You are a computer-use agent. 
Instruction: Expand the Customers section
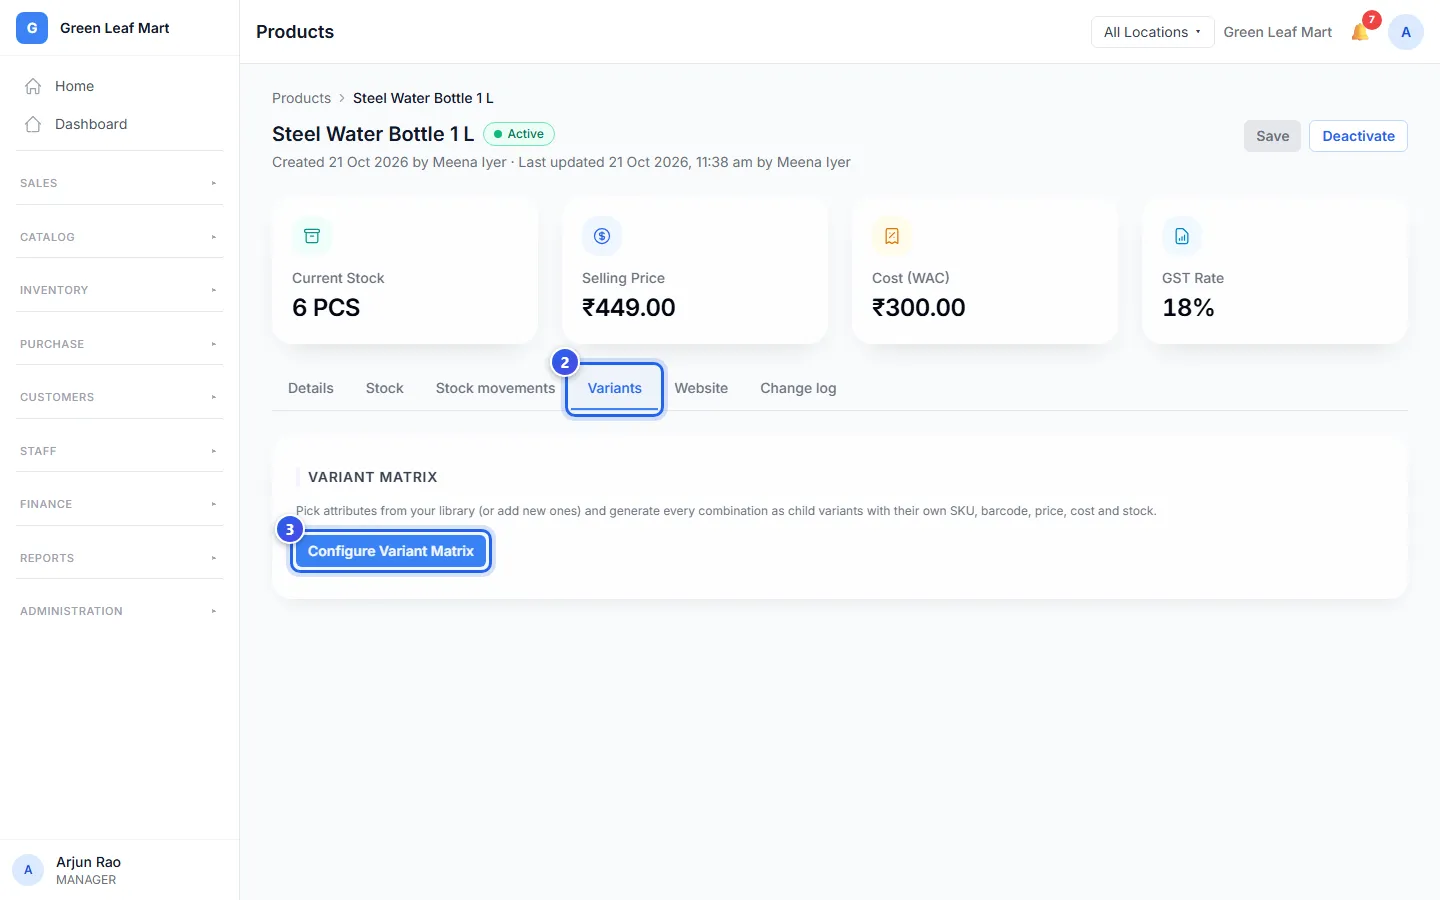[x=119, y=397]
